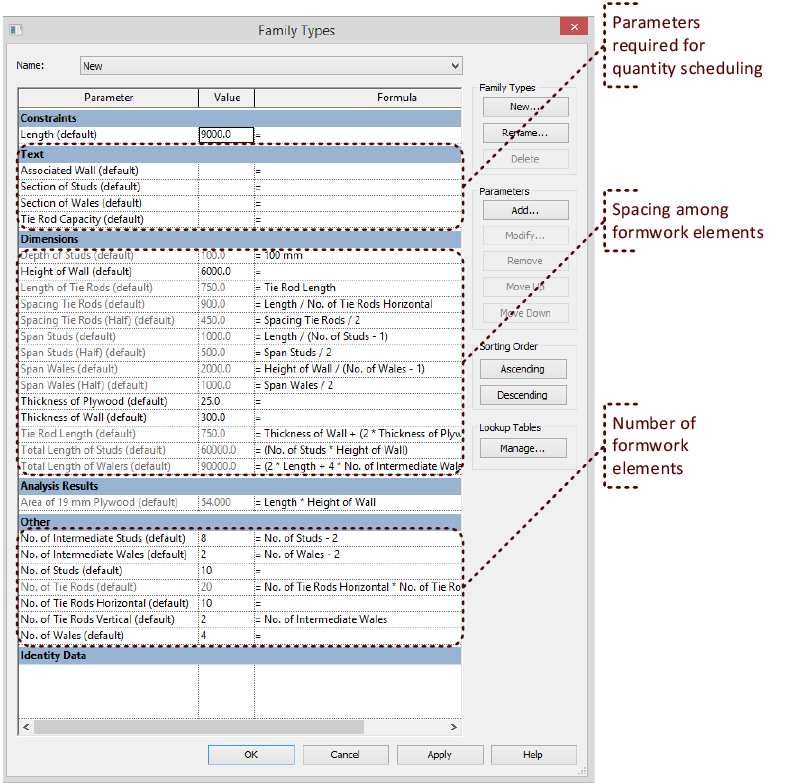
Task: Click the Family Types window icon in title bar
Action: 15,30
